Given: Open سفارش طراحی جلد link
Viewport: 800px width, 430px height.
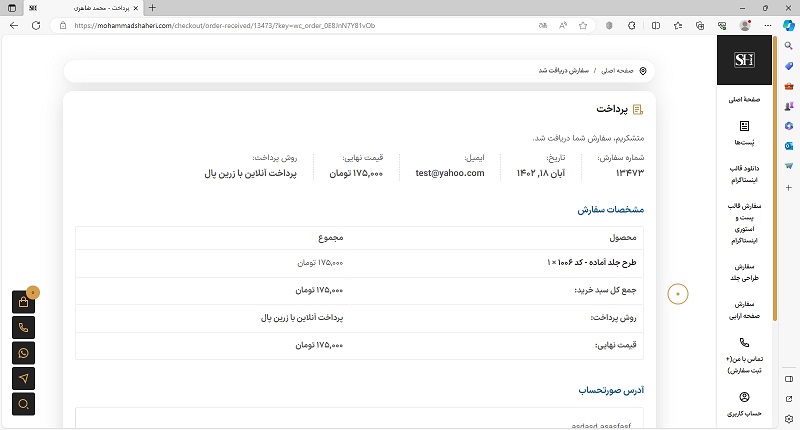Looking at the screenshot, I should click(x=744, y=273).
